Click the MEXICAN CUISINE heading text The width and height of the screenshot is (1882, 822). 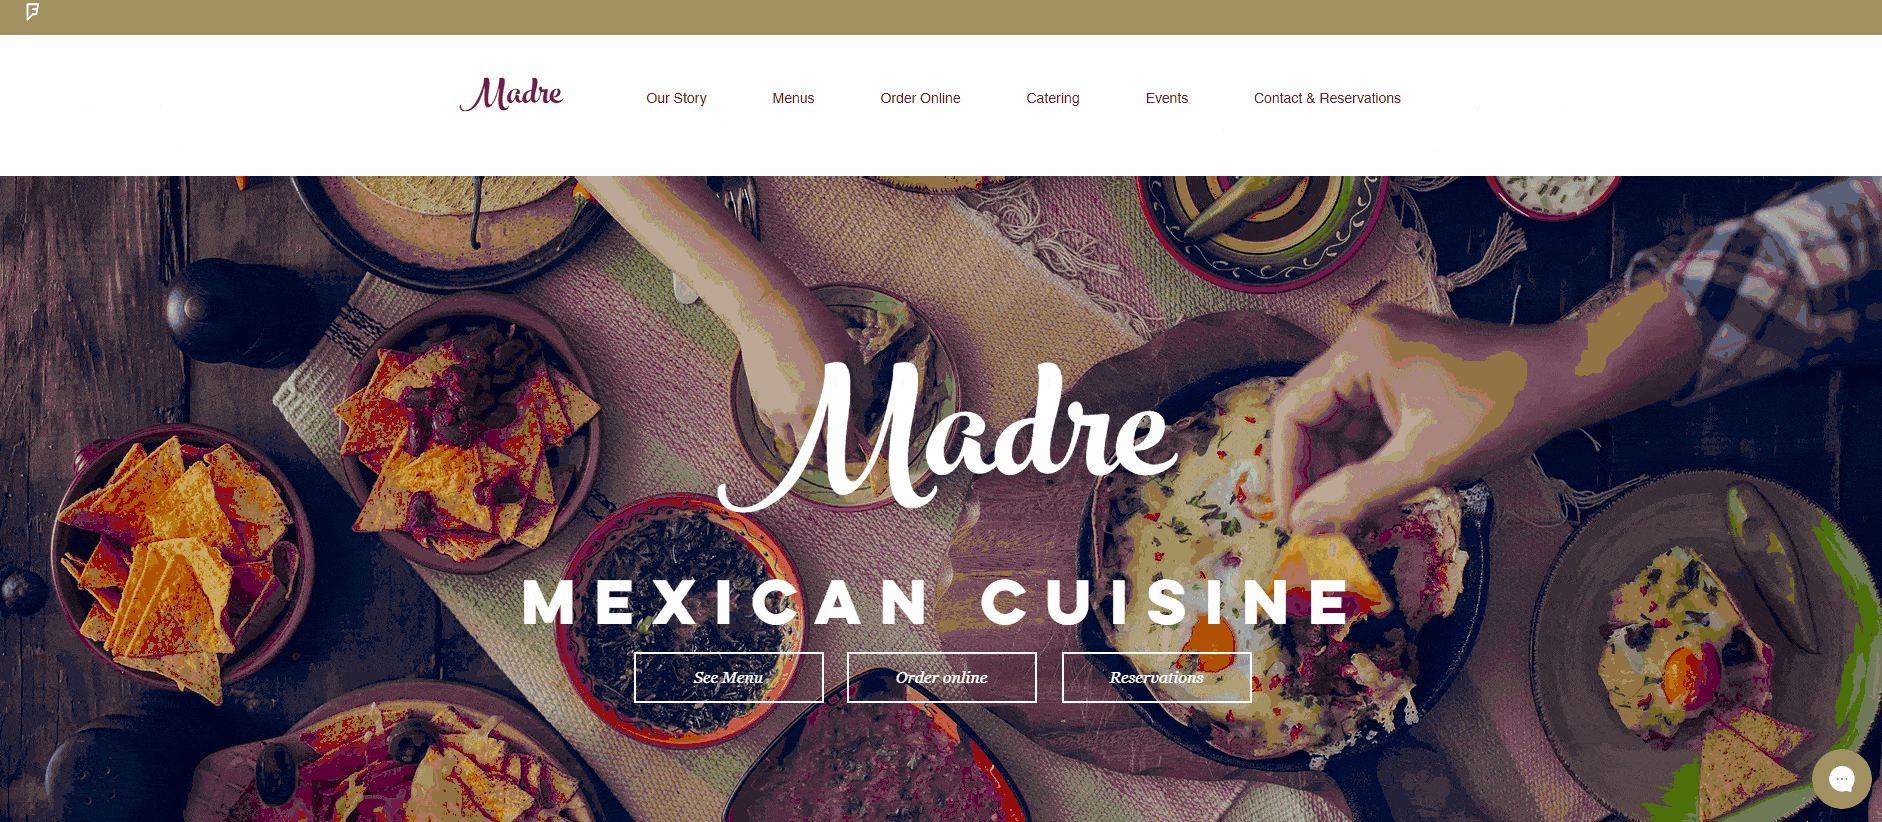(x=938, y=602)
